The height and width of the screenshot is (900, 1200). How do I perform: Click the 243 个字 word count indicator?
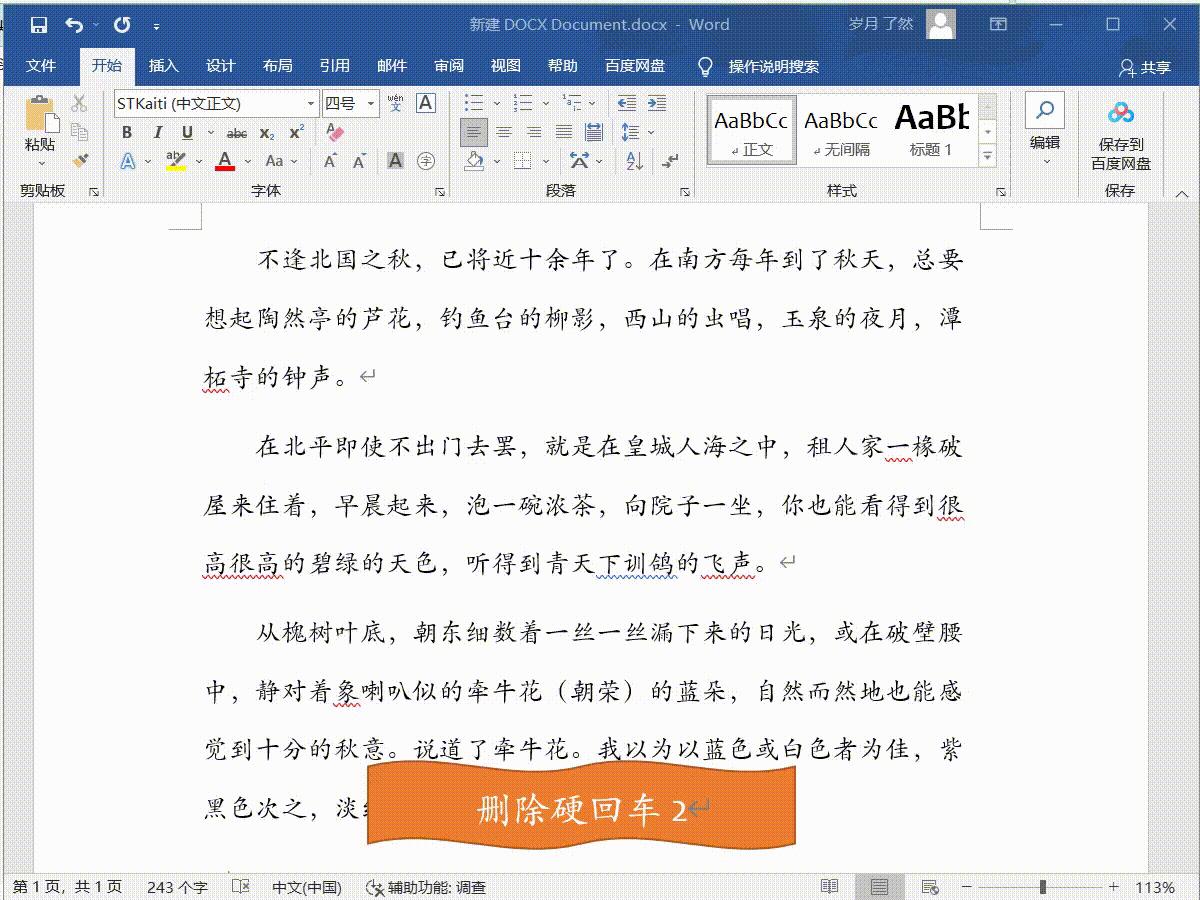[175, 886]
